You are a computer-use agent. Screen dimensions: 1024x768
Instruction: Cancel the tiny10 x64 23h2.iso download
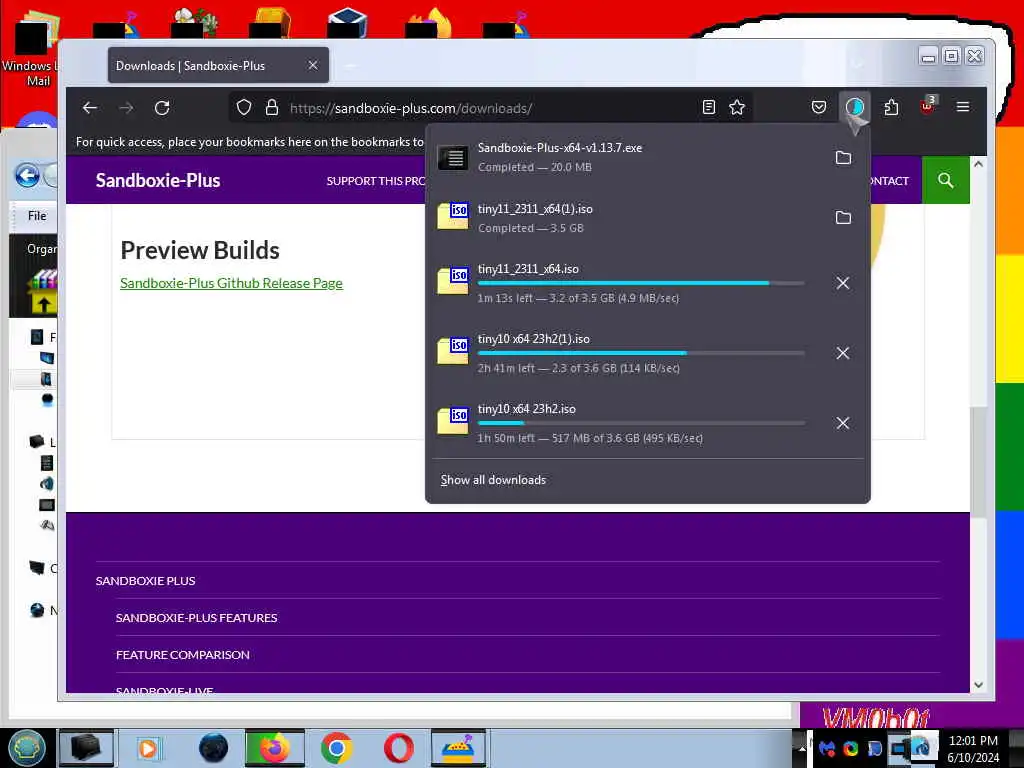(842, 423)
